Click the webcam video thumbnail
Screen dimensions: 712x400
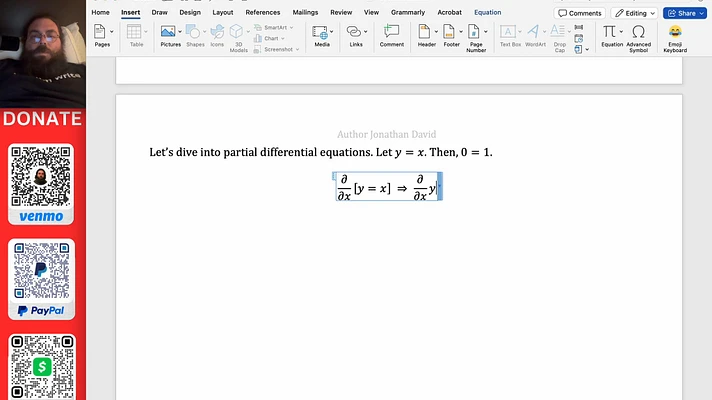[43, 54]
